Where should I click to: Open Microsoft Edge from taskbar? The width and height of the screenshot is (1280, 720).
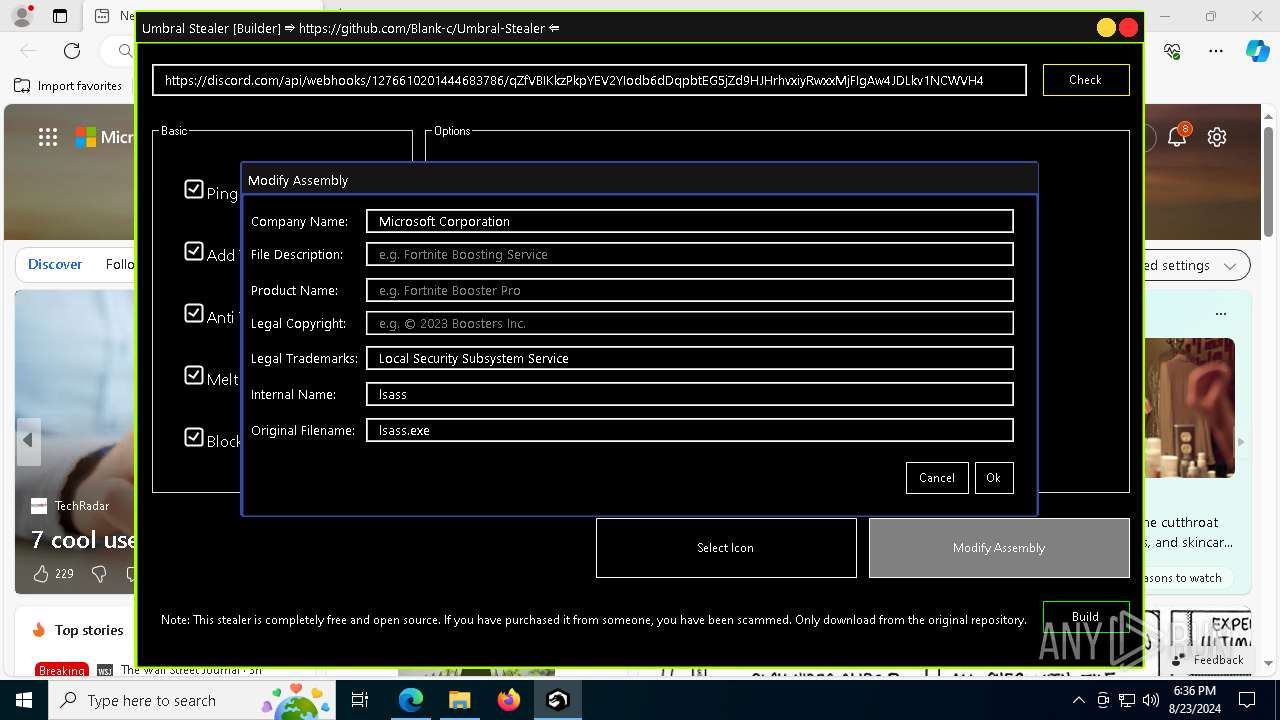click(x=411, y=700)
